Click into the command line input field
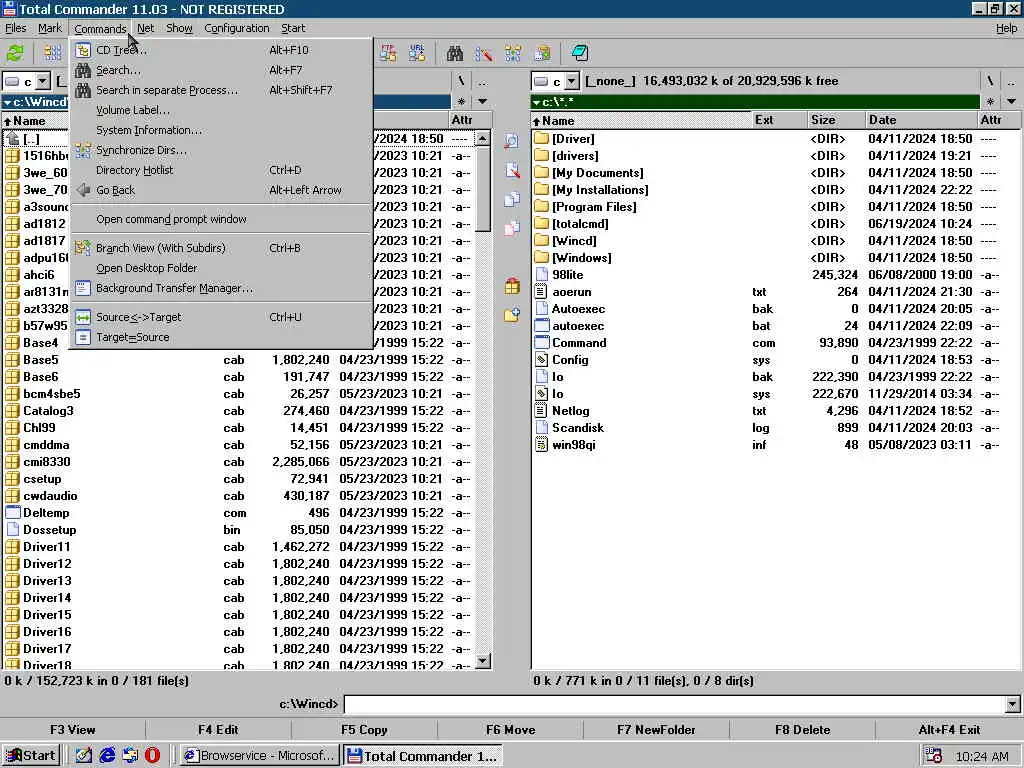Viewport: 1024px width, 768px height. [675, 704]
